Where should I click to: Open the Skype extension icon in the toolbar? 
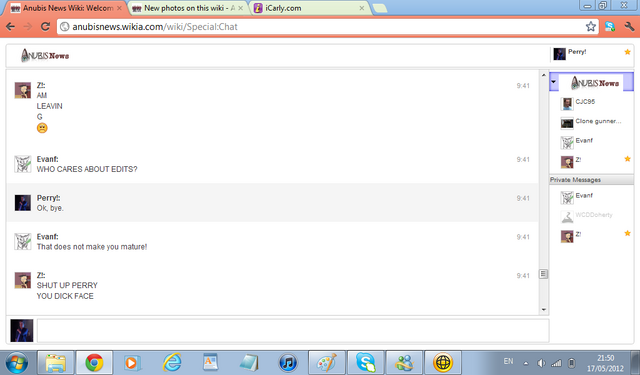(x=610, y=27)
